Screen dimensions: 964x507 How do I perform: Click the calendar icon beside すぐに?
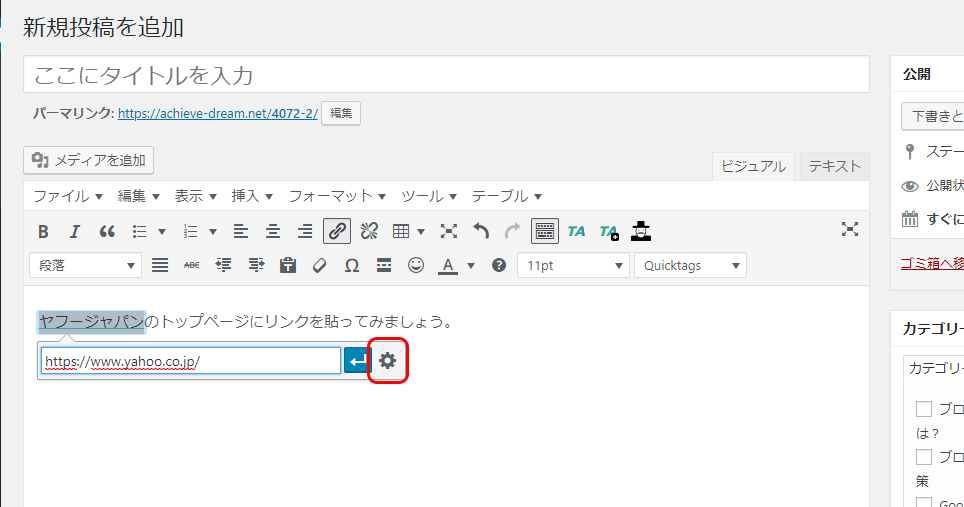tap(910, 219)
